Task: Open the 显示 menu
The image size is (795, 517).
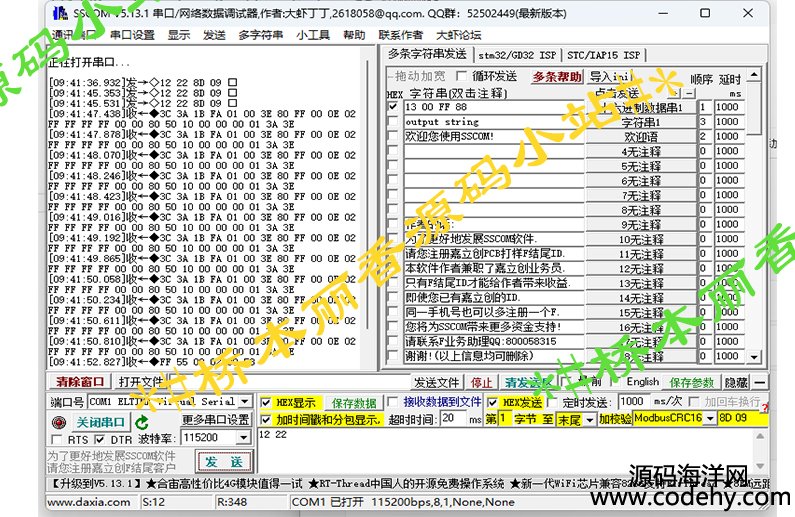Action: pyautogui.click(x=179, y=35)
